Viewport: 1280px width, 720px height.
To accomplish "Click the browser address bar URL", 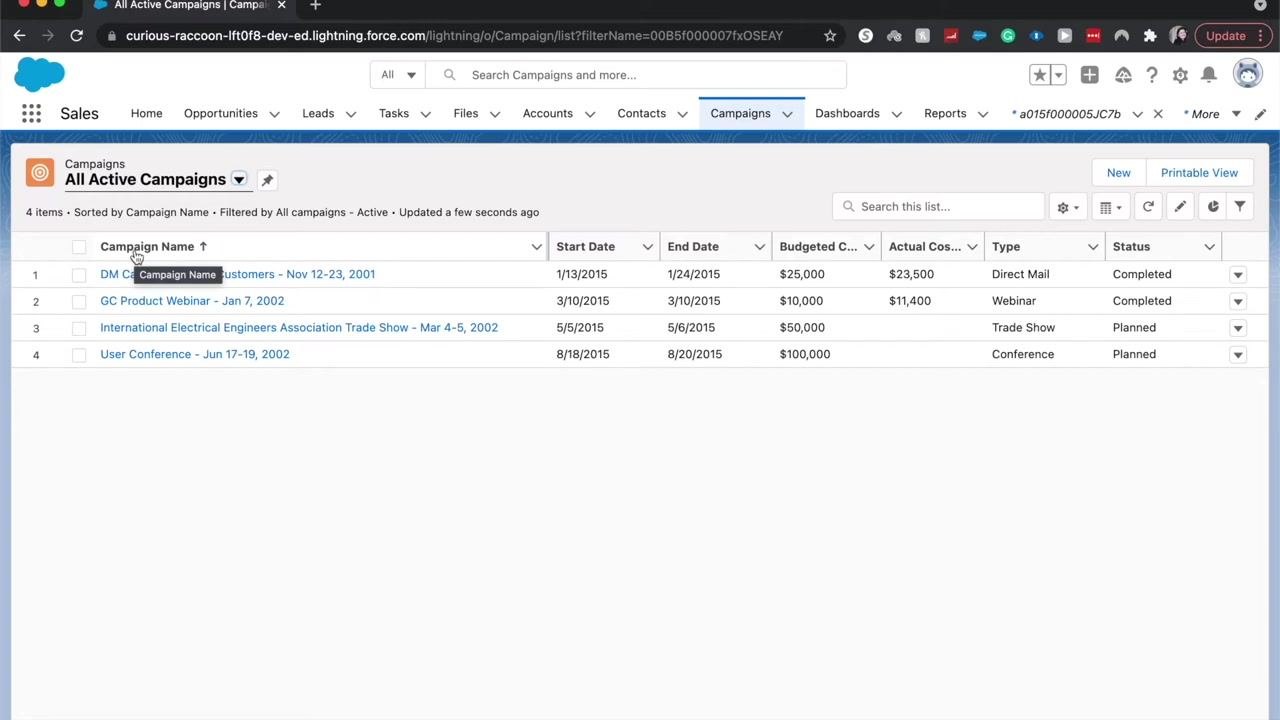I will click(x=454, y=36).
